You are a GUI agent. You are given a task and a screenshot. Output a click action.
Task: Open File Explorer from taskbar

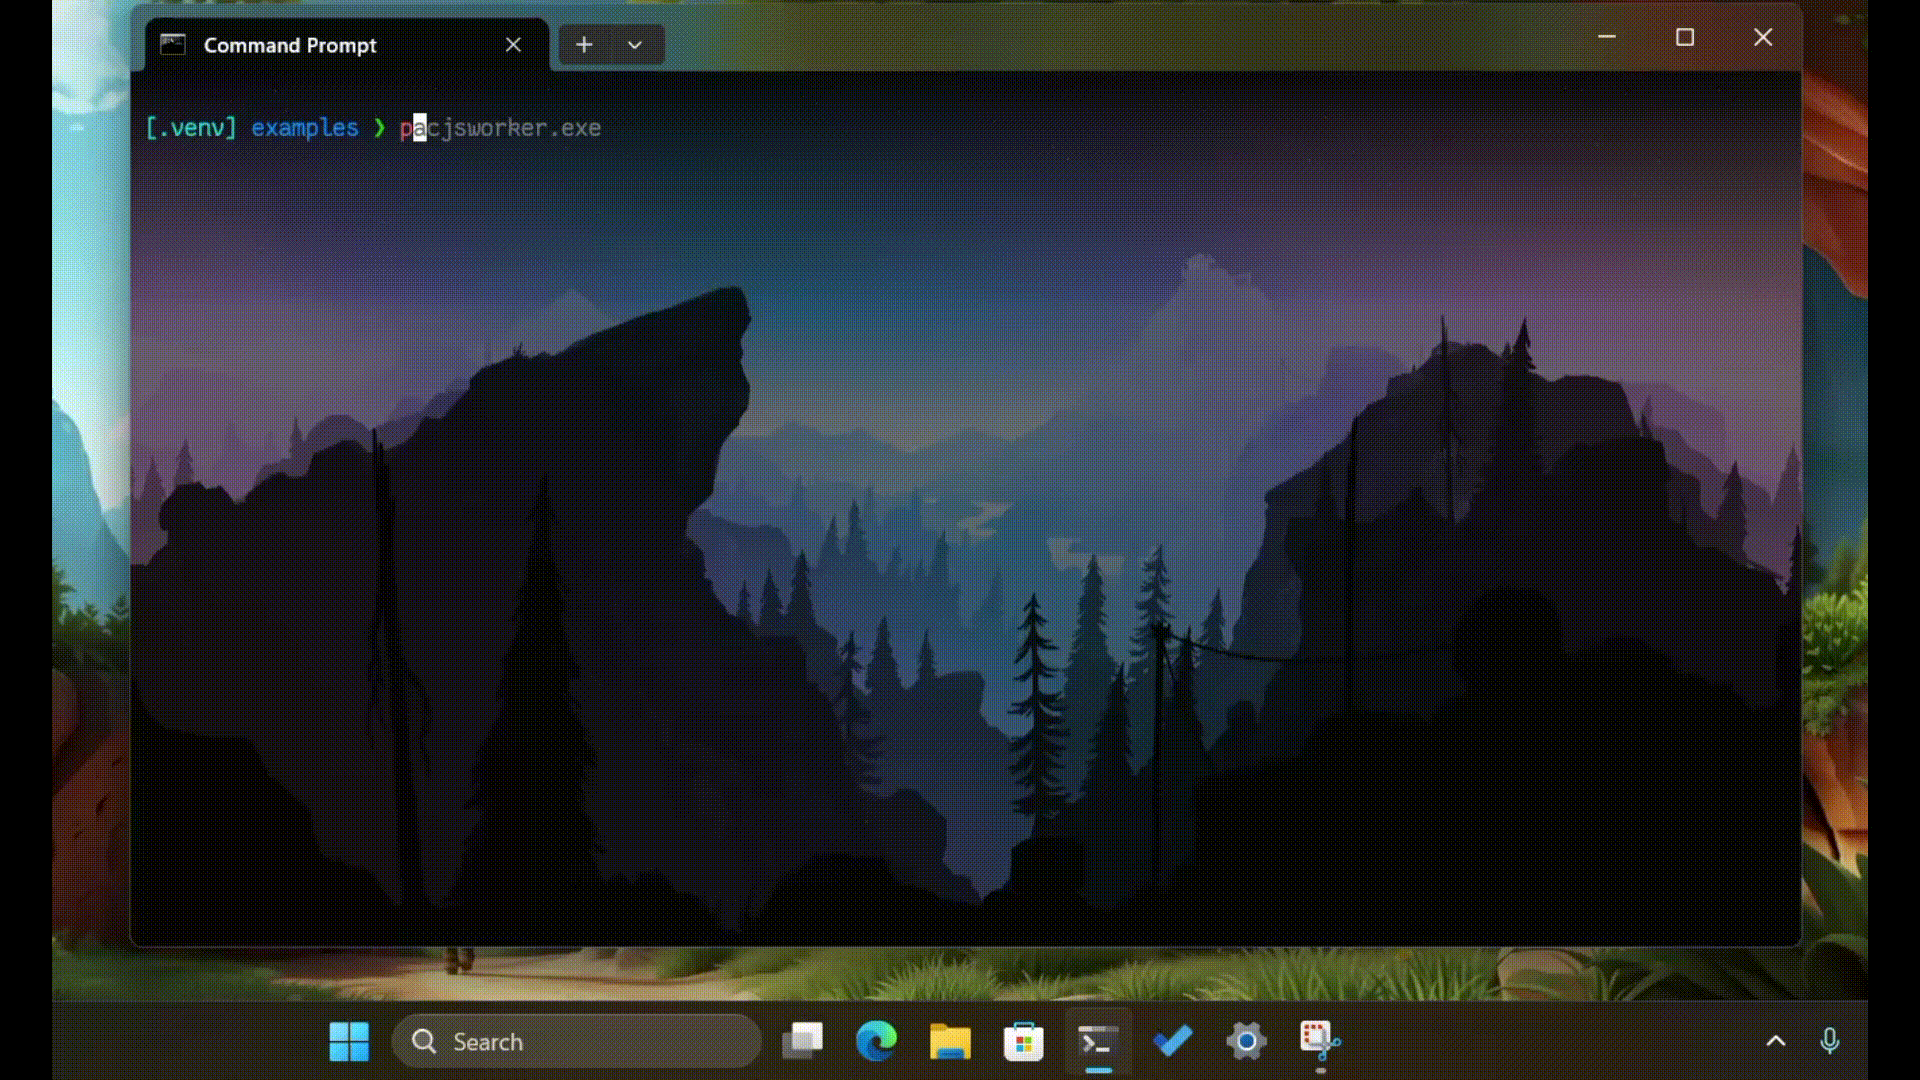(x=950, y=1042)
